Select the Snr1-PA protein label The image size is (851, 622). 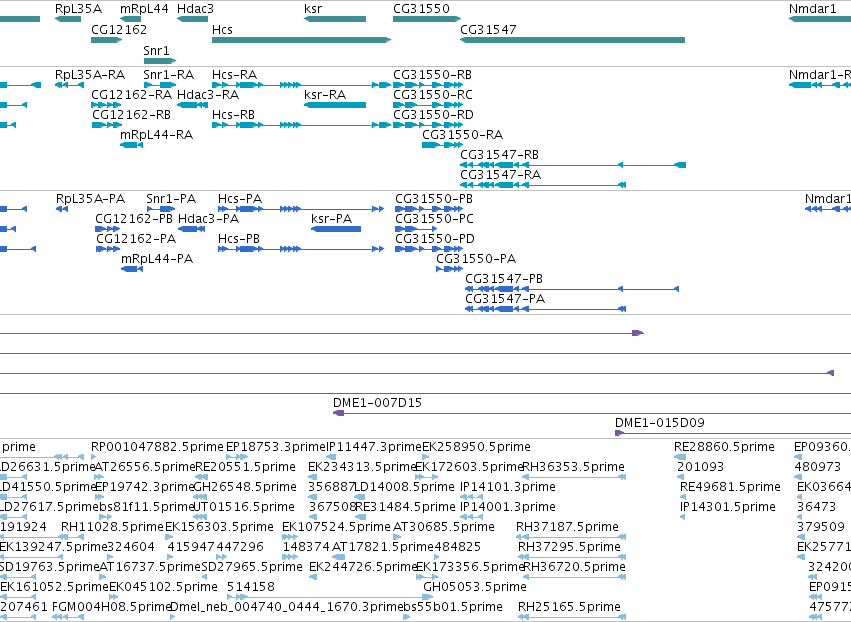(x=171, y=199)
